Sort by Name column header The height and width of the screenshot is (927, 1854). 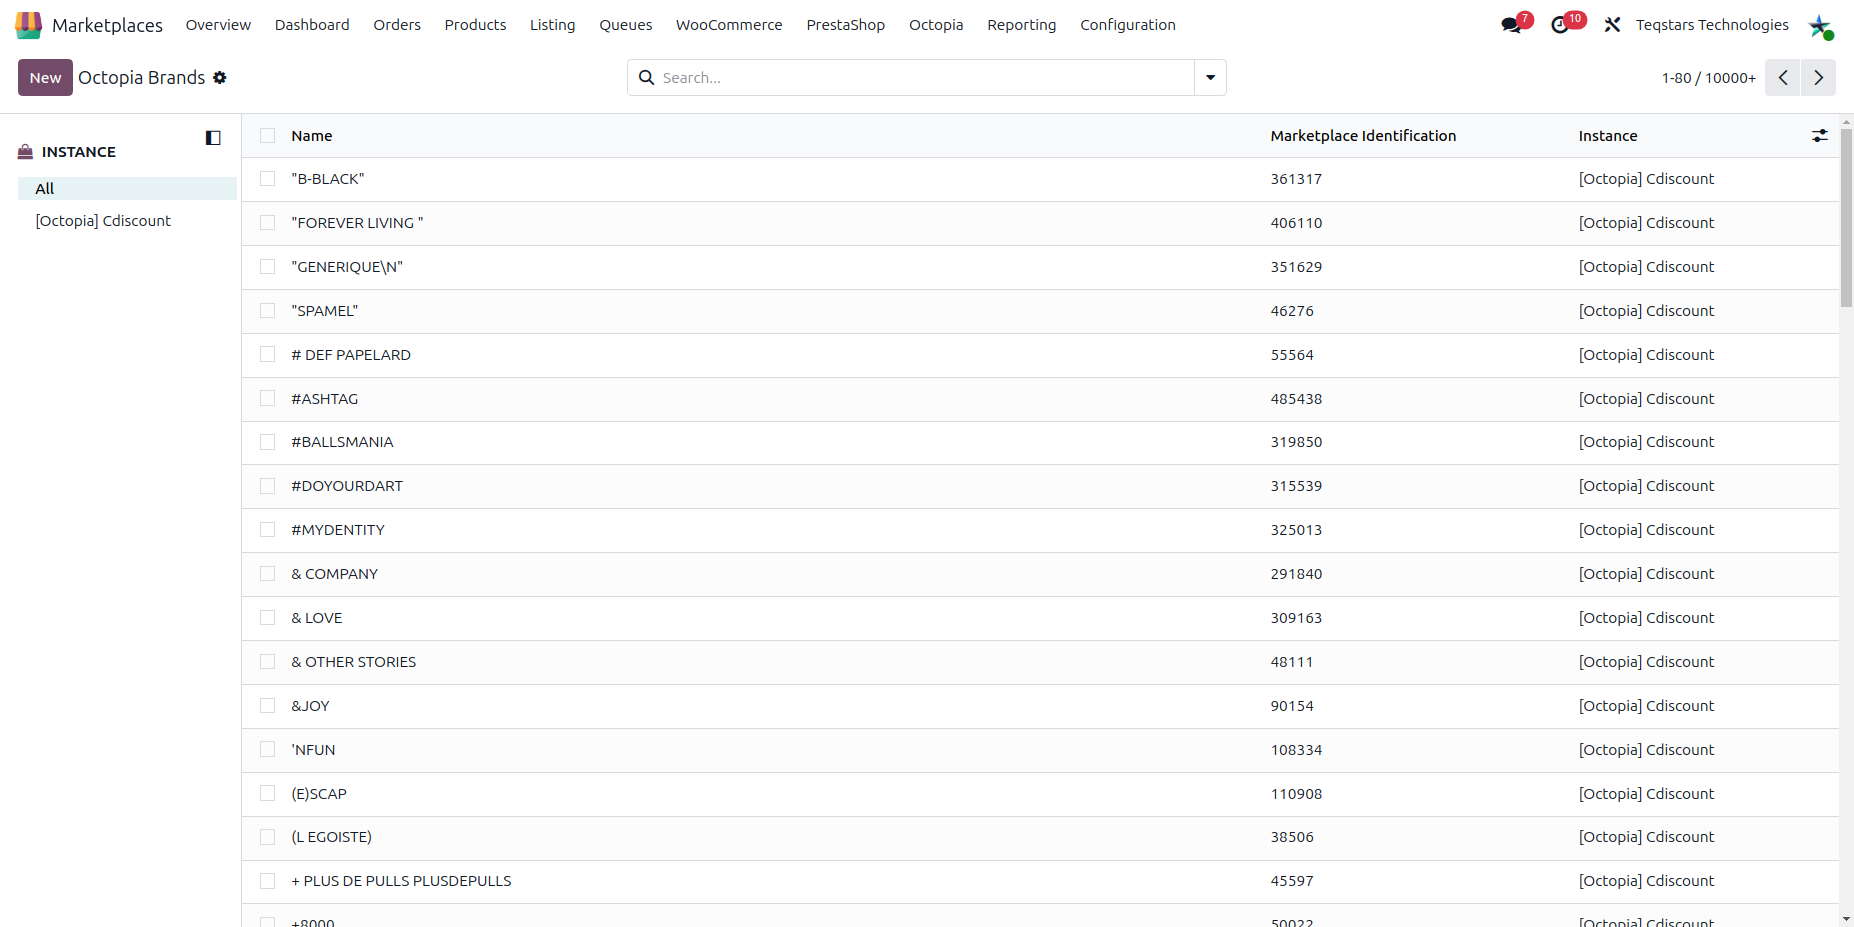[x=312, y=136]
